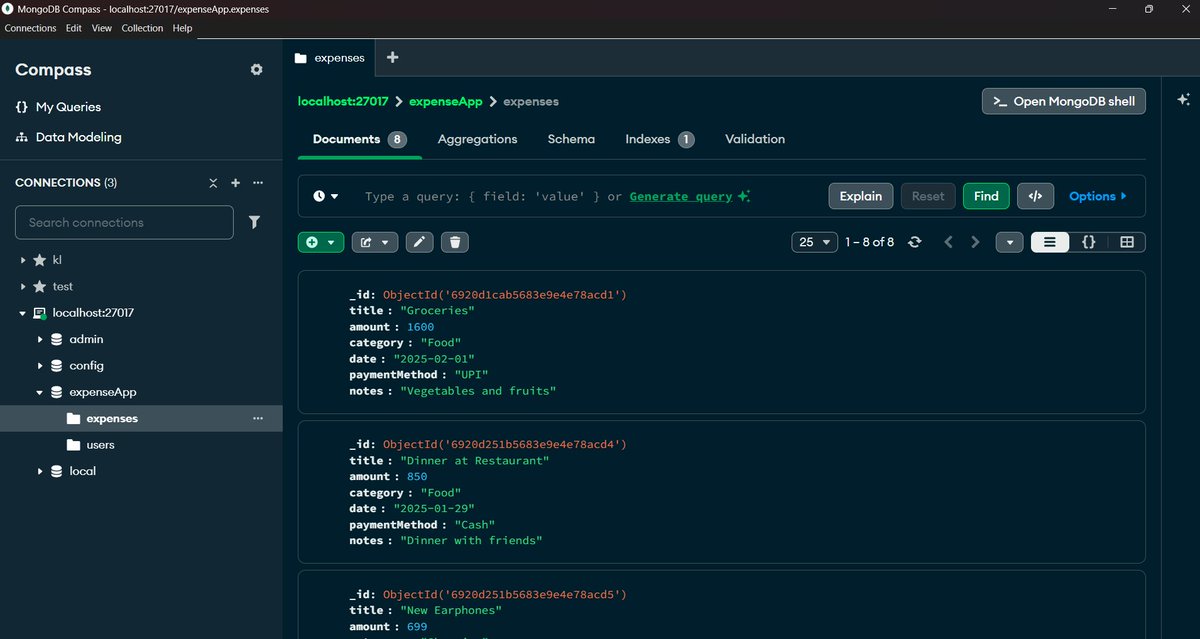Select the expenses workspace tab
This screenshot has height=639, width=1200.
(x=330, y=58)
